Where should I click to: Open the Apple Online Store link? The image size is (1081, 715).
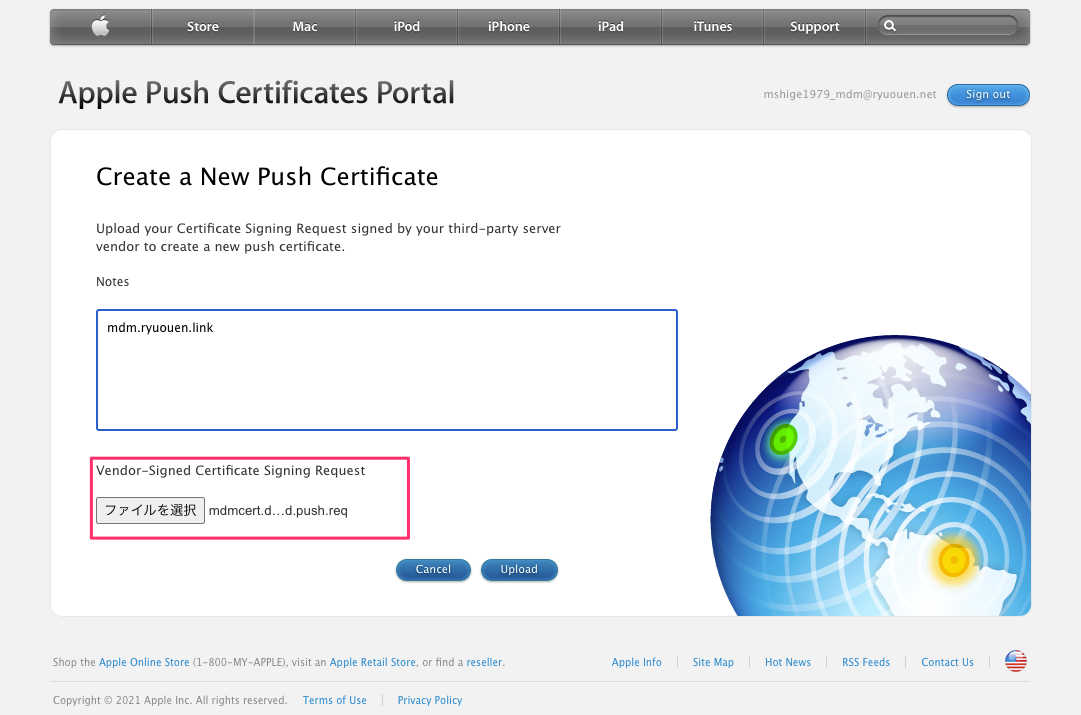(x=144, y=662)
